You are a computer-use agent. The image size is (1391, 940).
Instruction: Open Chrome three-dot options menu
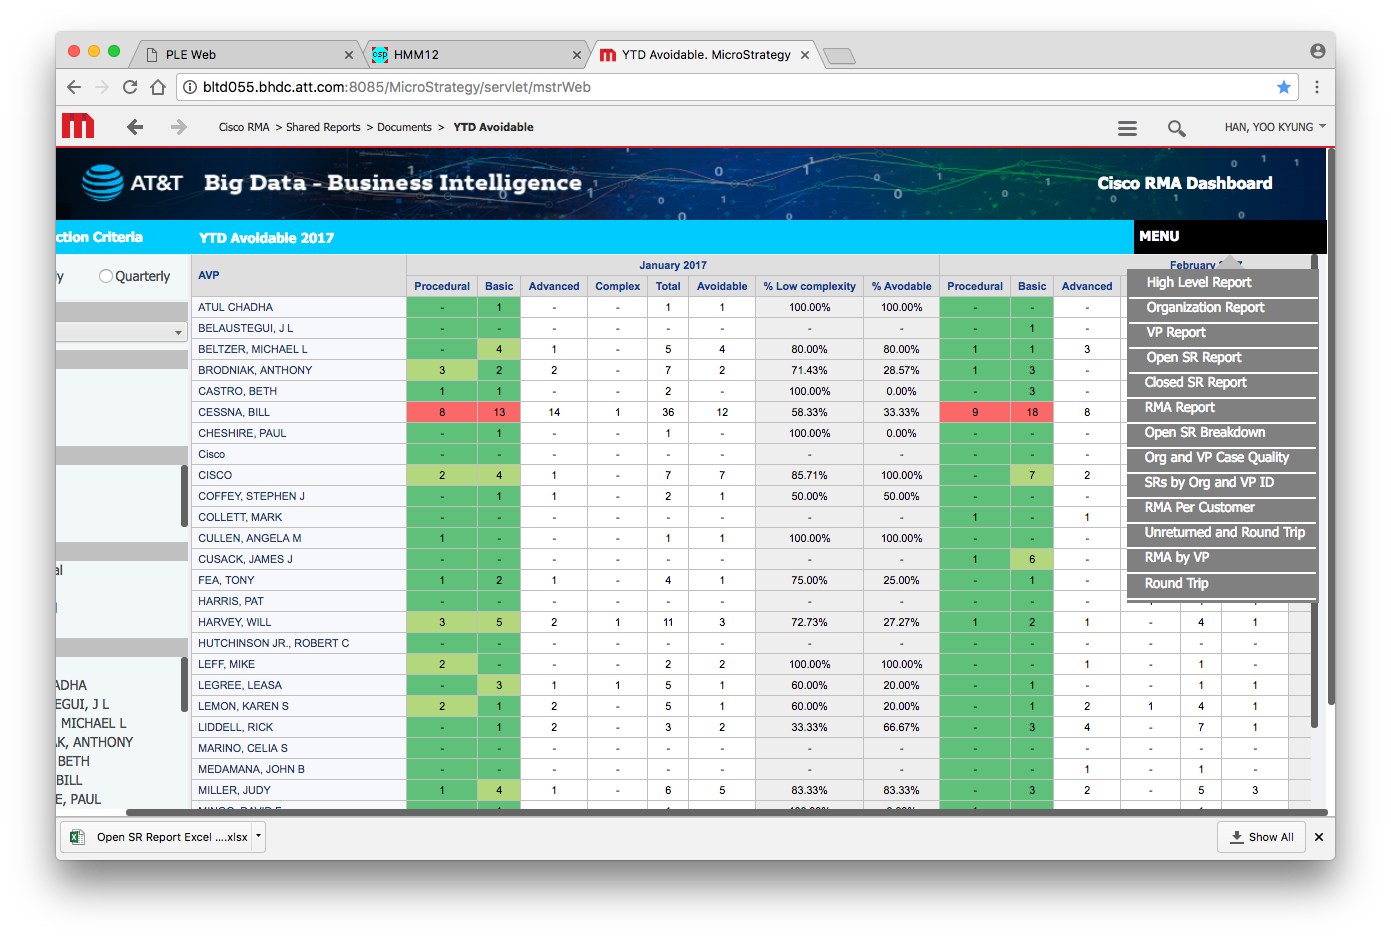pyautogui.click(x=1316, y=87)
